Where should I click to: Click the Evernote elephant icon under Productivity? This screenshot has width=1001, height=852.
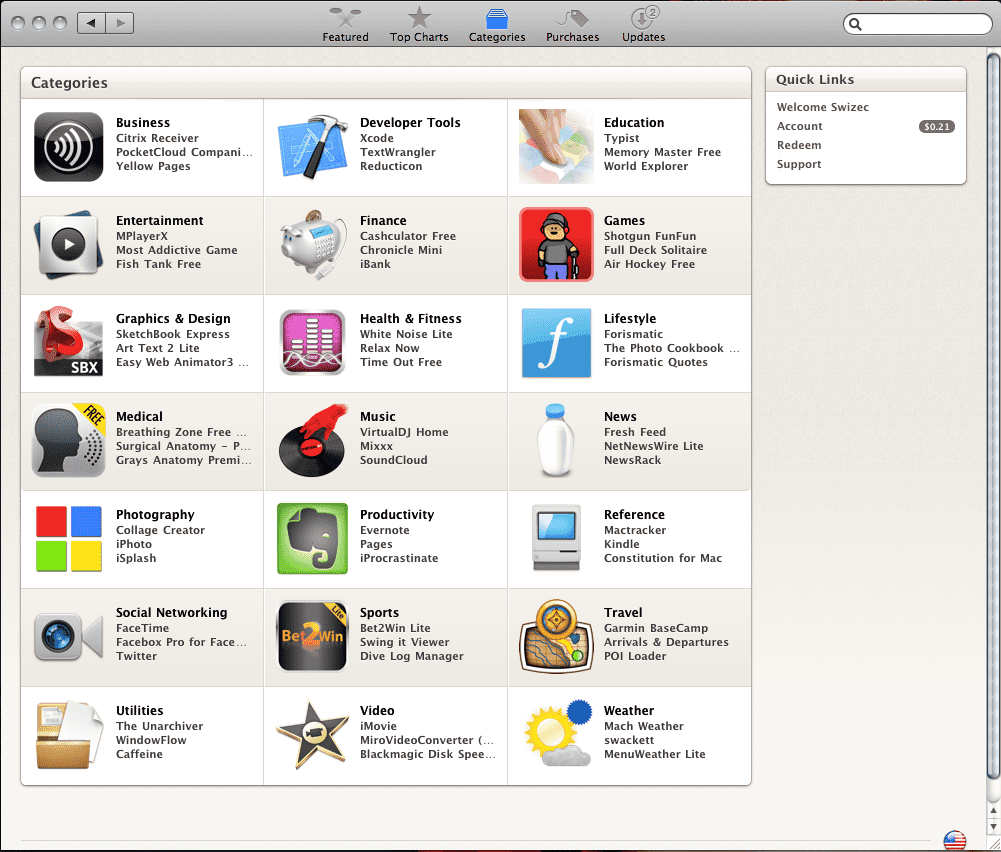point(312,539)
